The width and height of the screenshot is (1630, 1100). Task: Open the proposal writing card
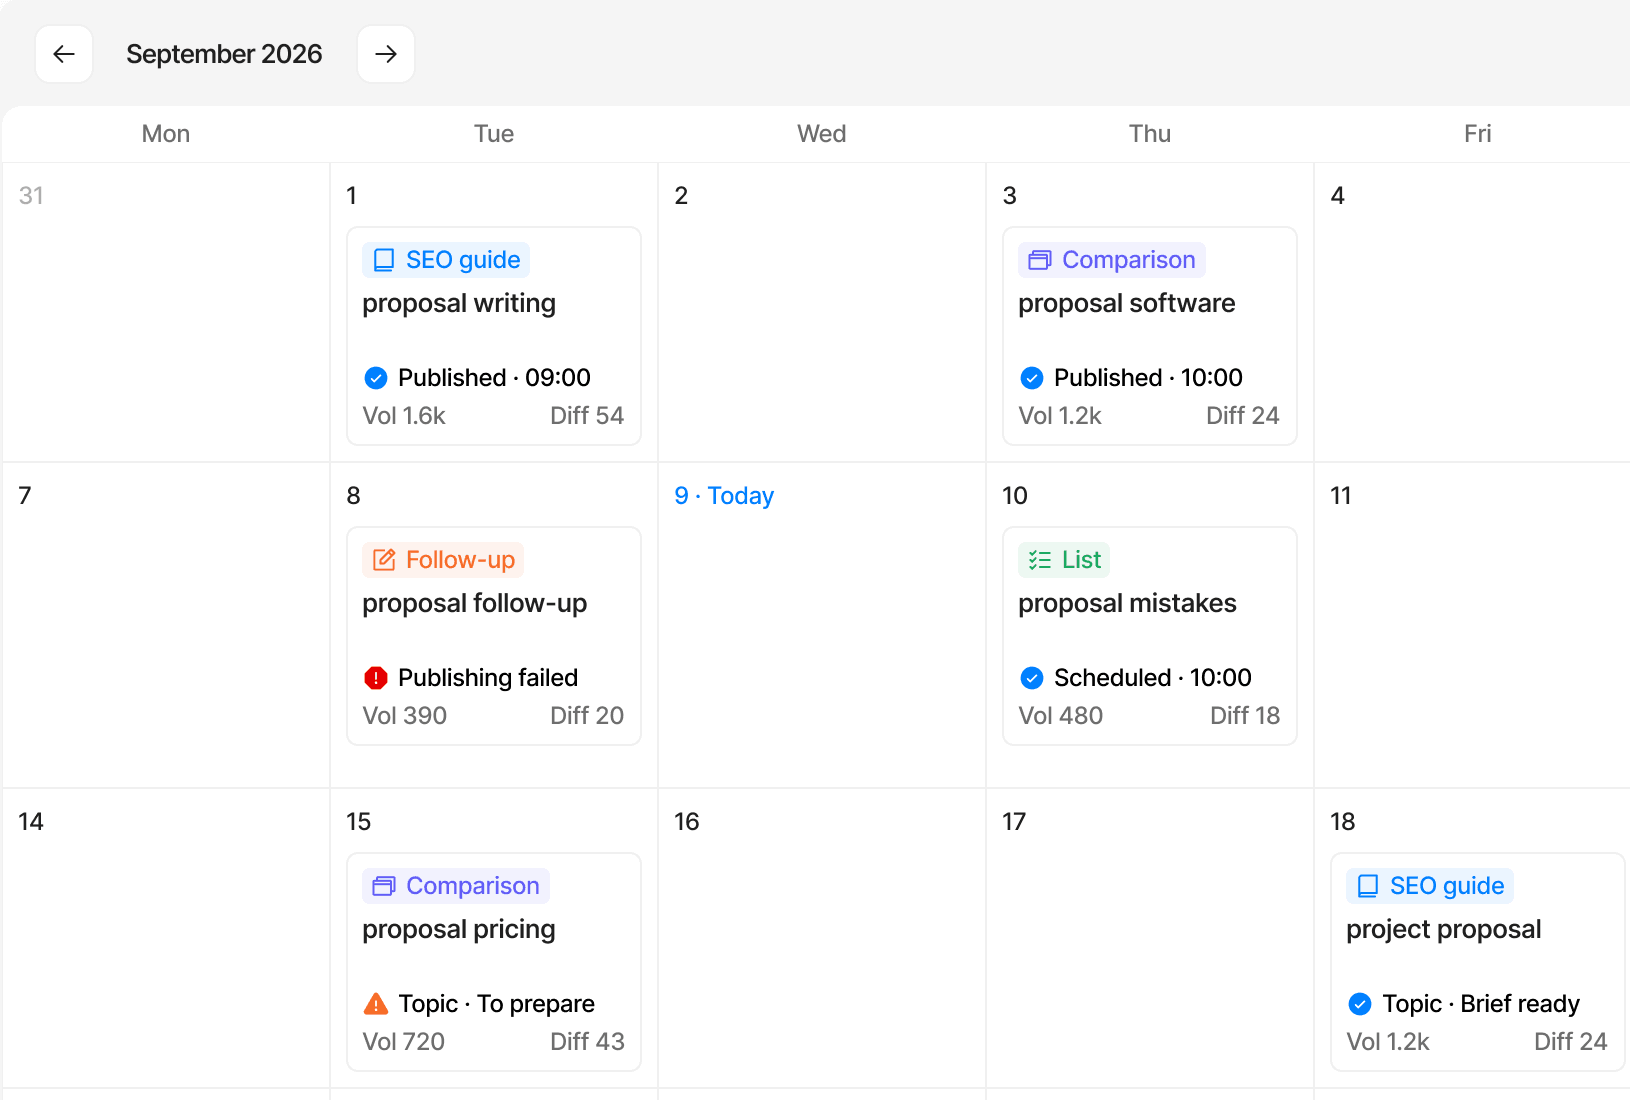point(494,336)
